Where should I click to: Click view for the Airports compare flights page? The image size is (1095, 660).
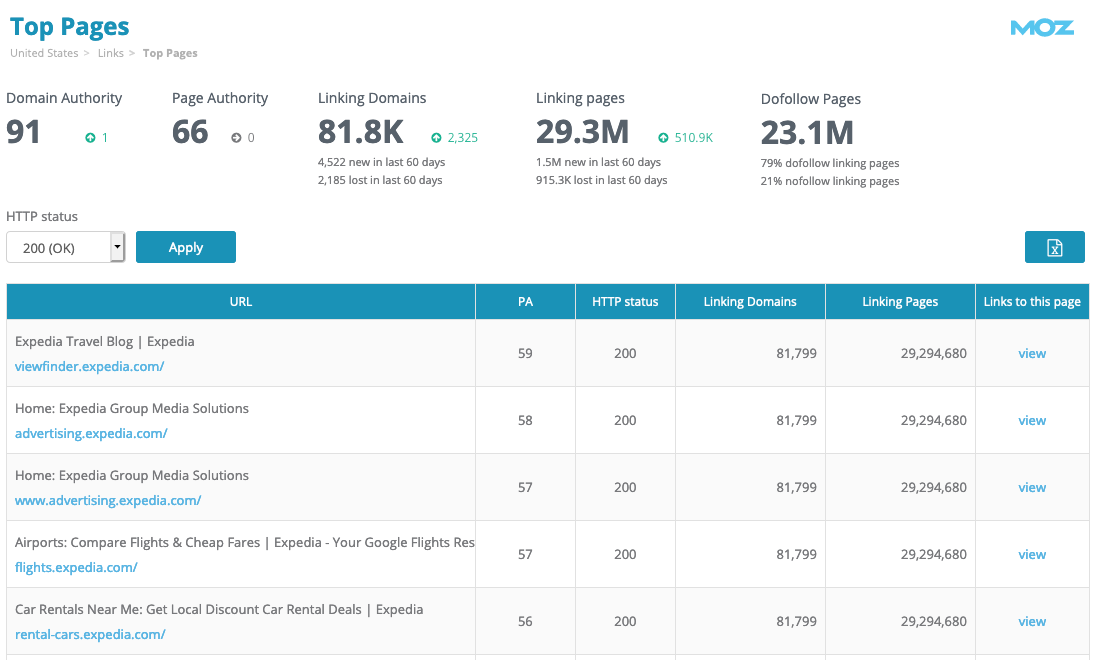pyautogui.click(x=1032, y=554)
